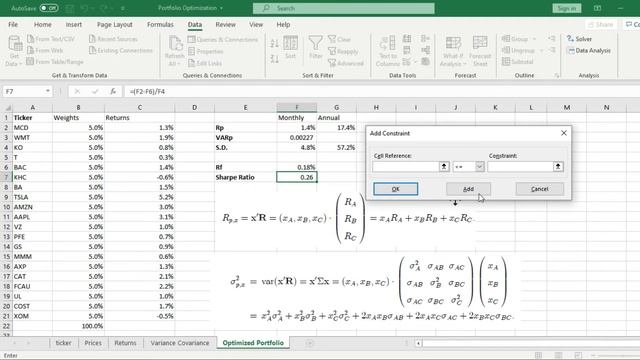Open the File menu
The width and height of the screenshot is (640, 360).
[x=13, y=24]
